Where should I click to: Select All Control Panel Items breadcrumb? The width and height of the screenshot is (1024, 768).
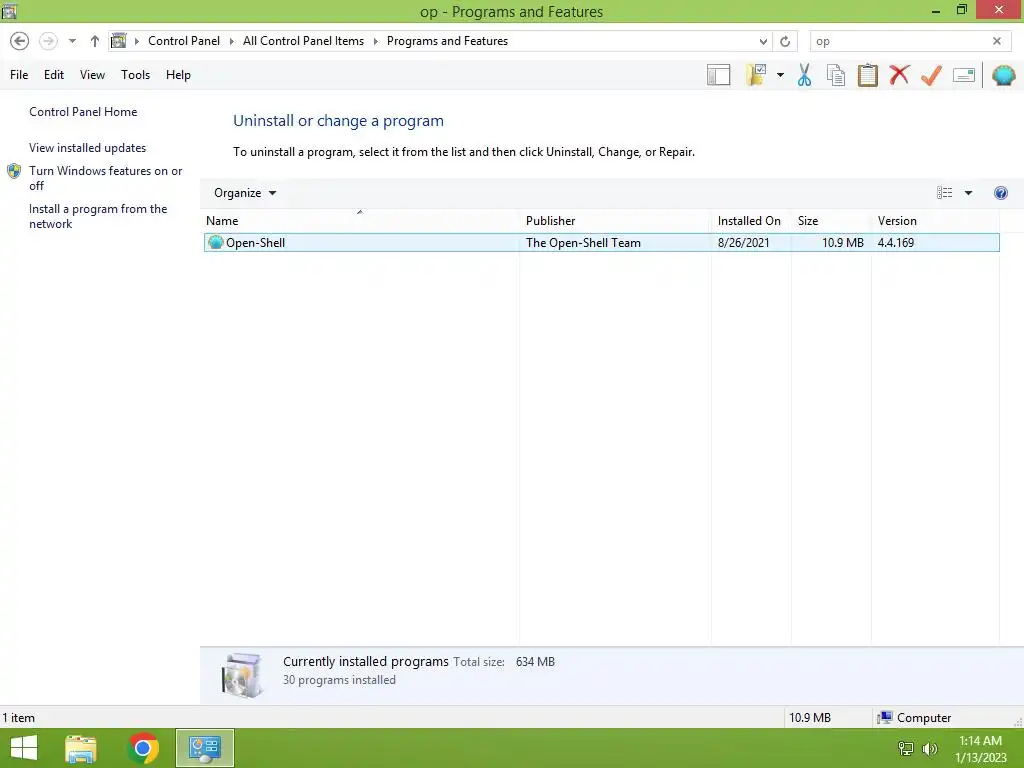click(x=303, y=41)
